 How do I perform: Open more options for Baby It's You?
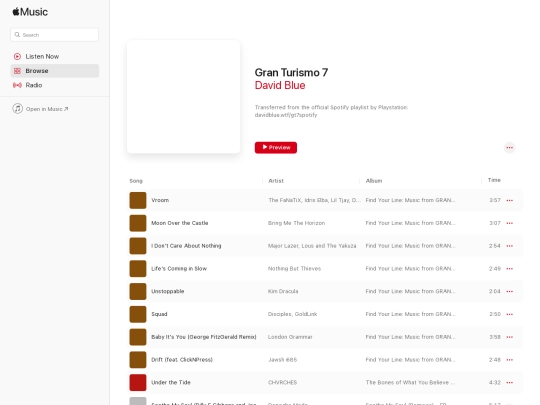[x=509, y=337]
